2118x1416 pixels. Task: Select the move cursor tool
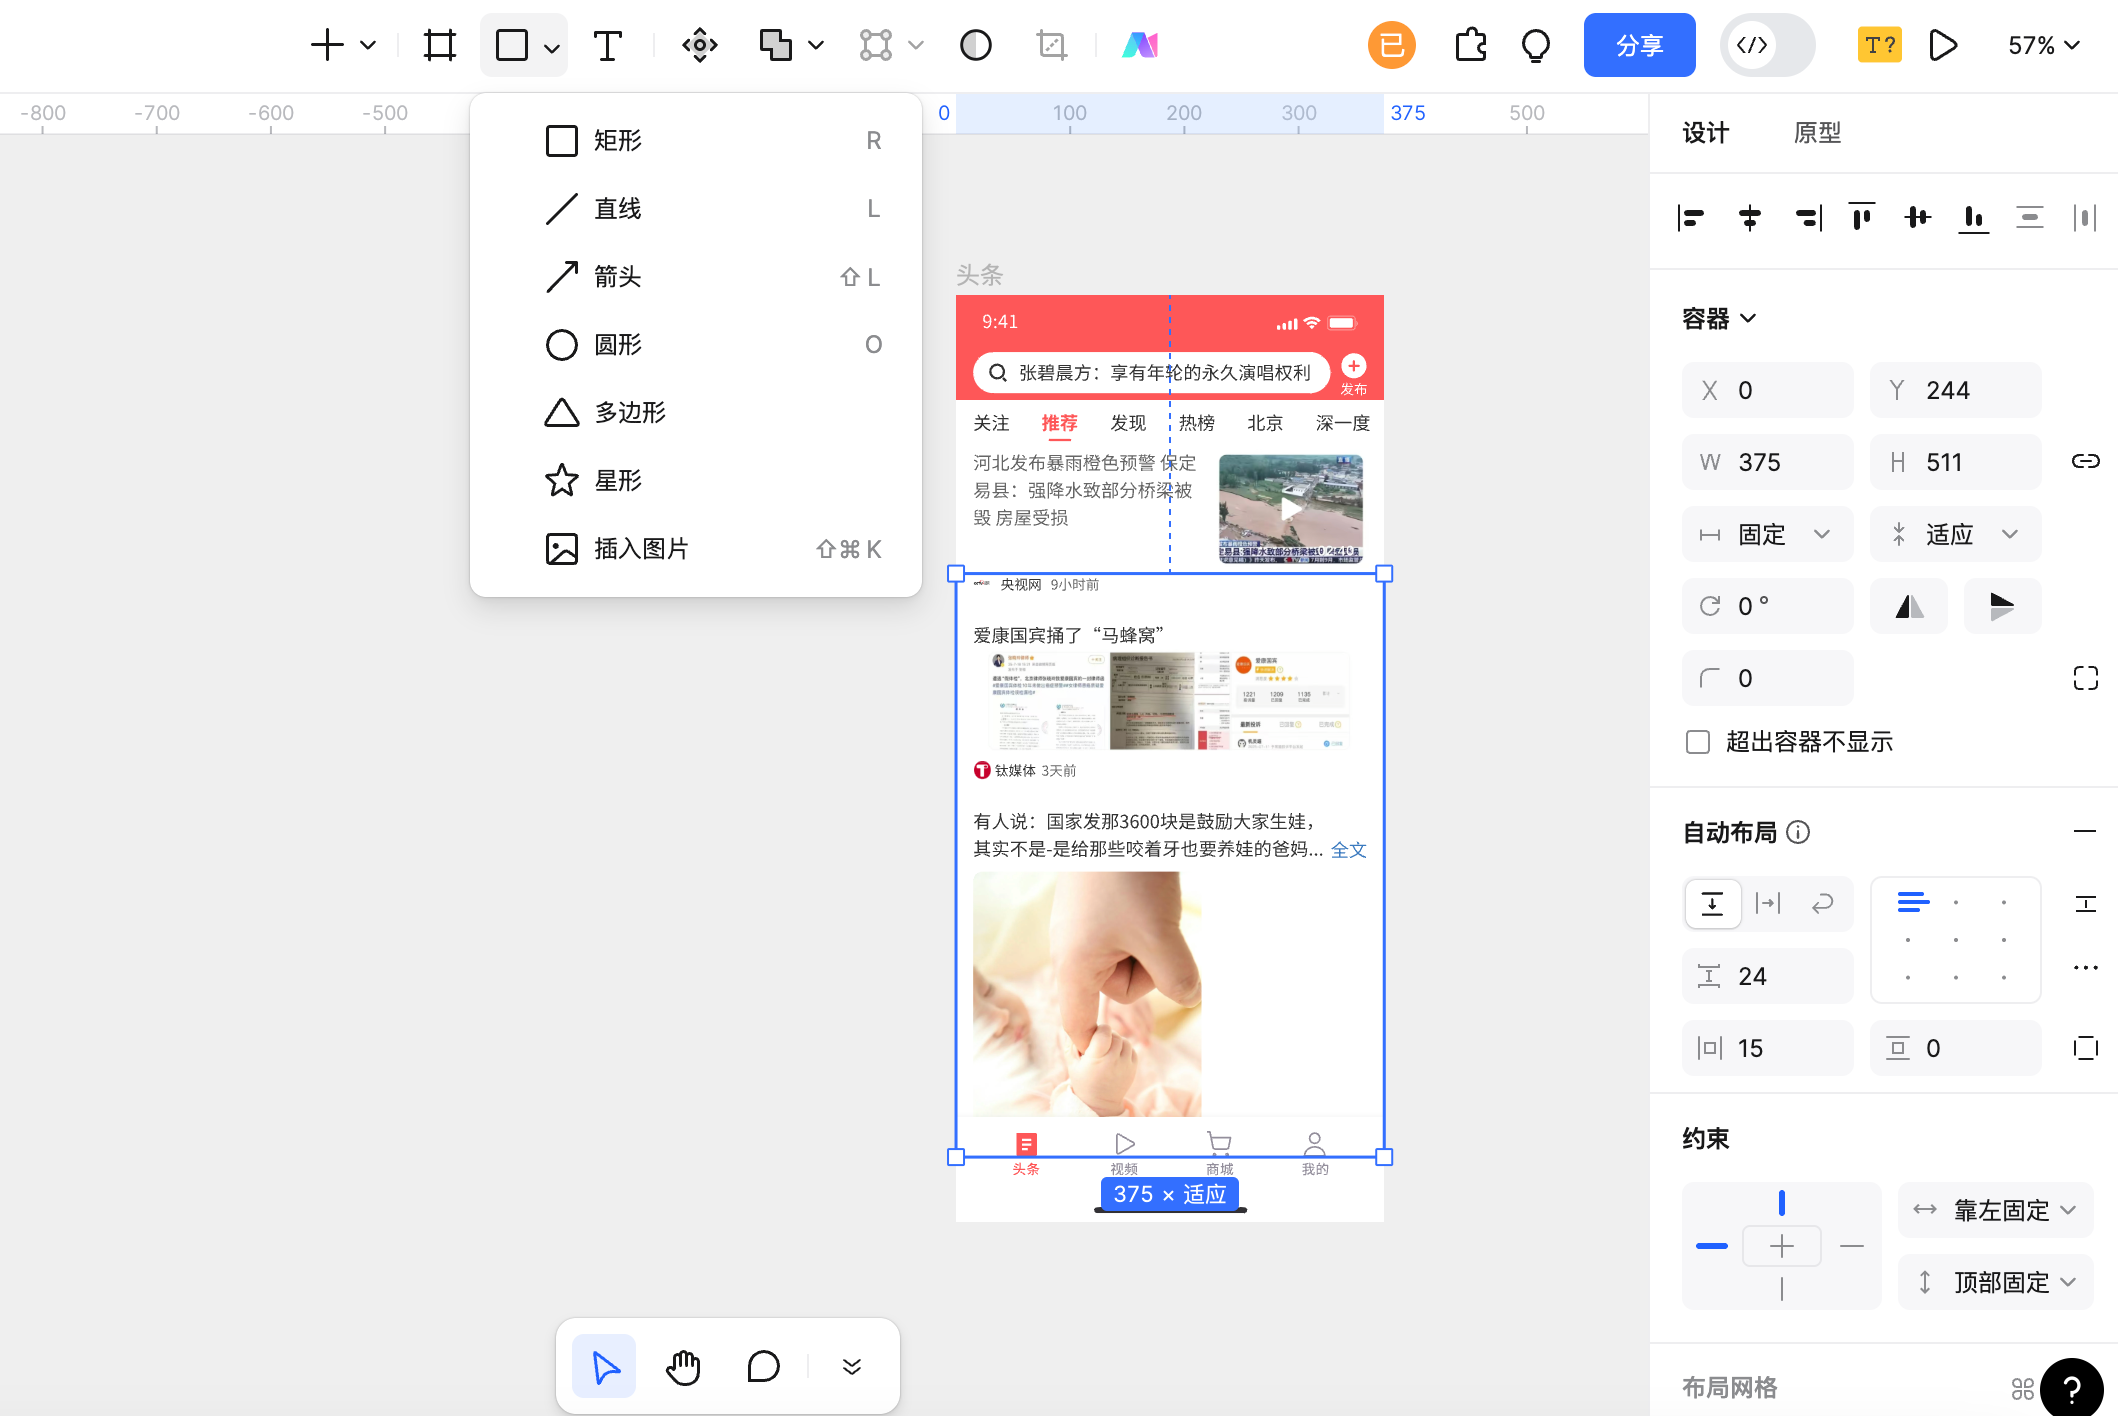point(604,1366)
